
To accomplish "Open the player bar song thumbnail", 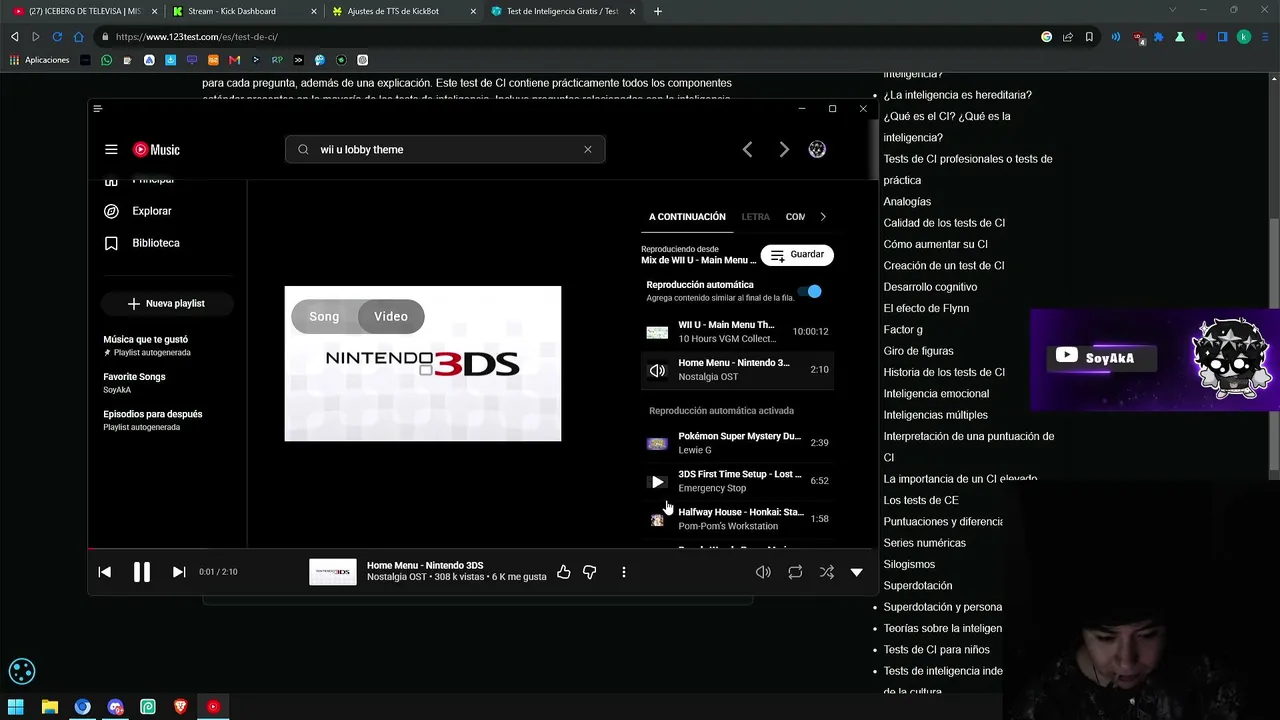I will coord(333,572).
